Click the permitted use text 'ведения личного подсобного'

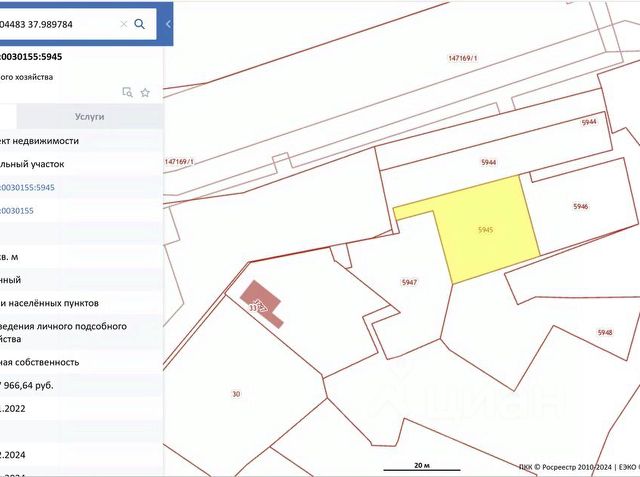pyautogui.click(x=63, y=326)
